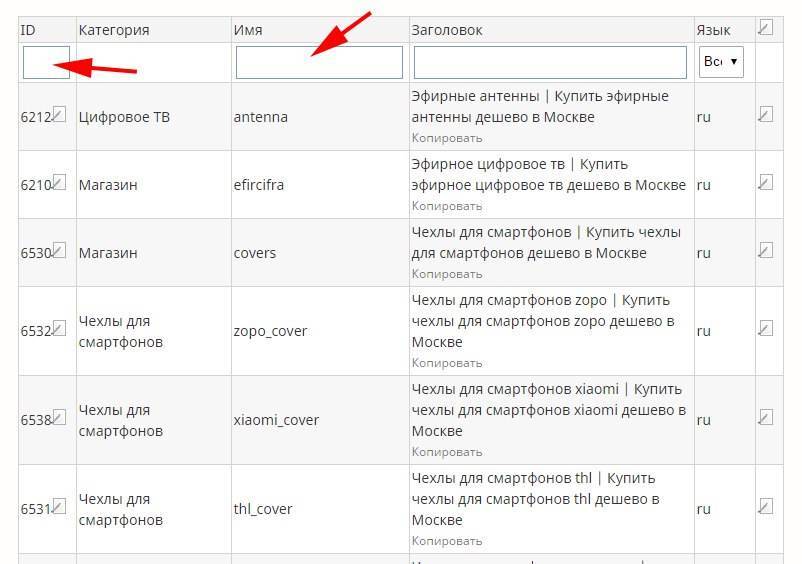Viewport: 802px width, 564px height.
Task: Focus the Имя filter input field
Action: coord(319,62)
